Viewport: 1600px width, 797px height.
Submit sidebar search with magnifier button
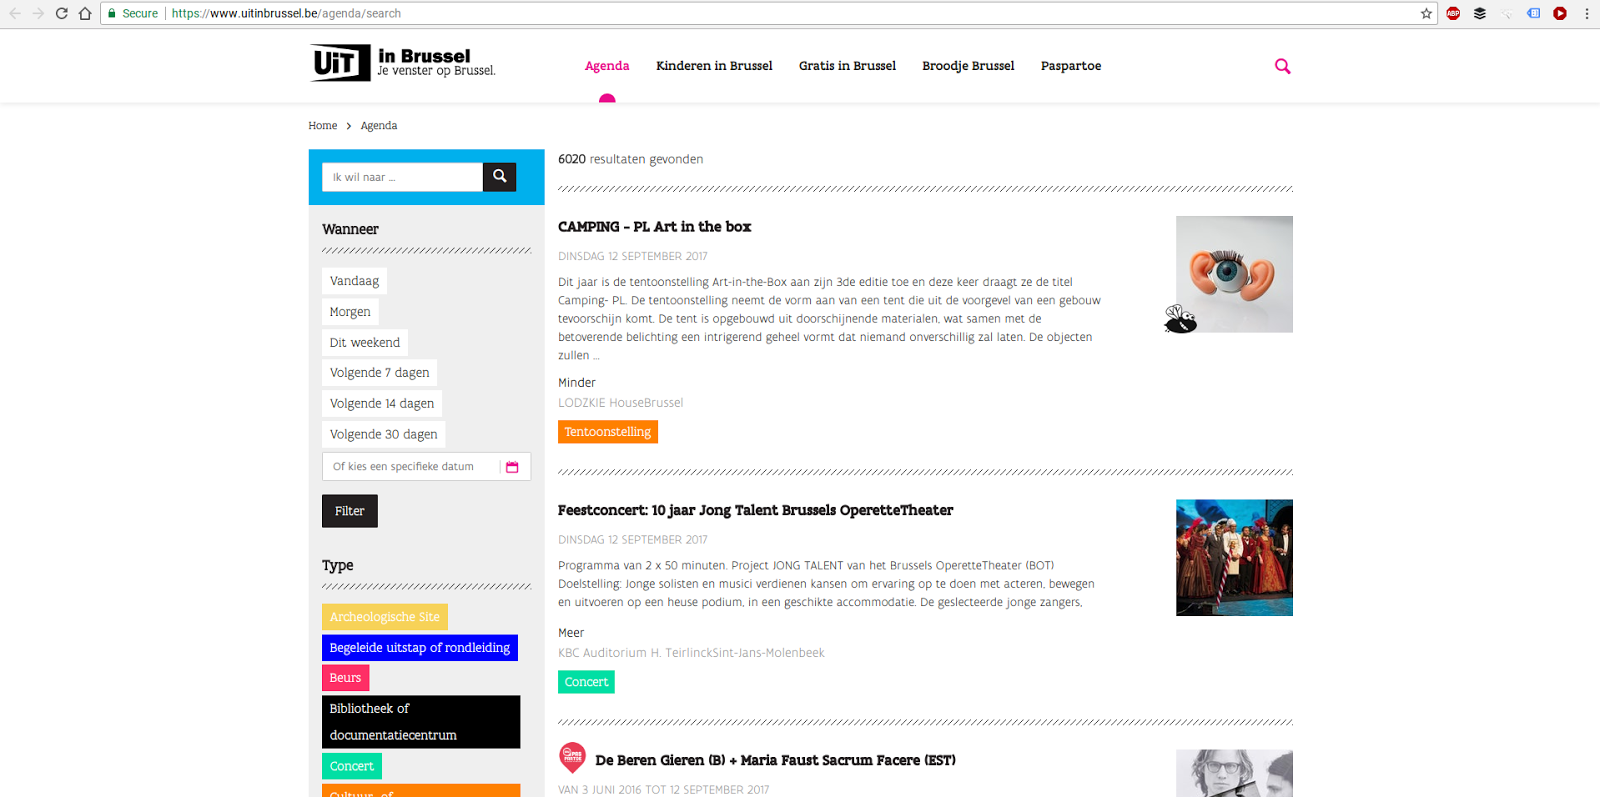point(499,177)
